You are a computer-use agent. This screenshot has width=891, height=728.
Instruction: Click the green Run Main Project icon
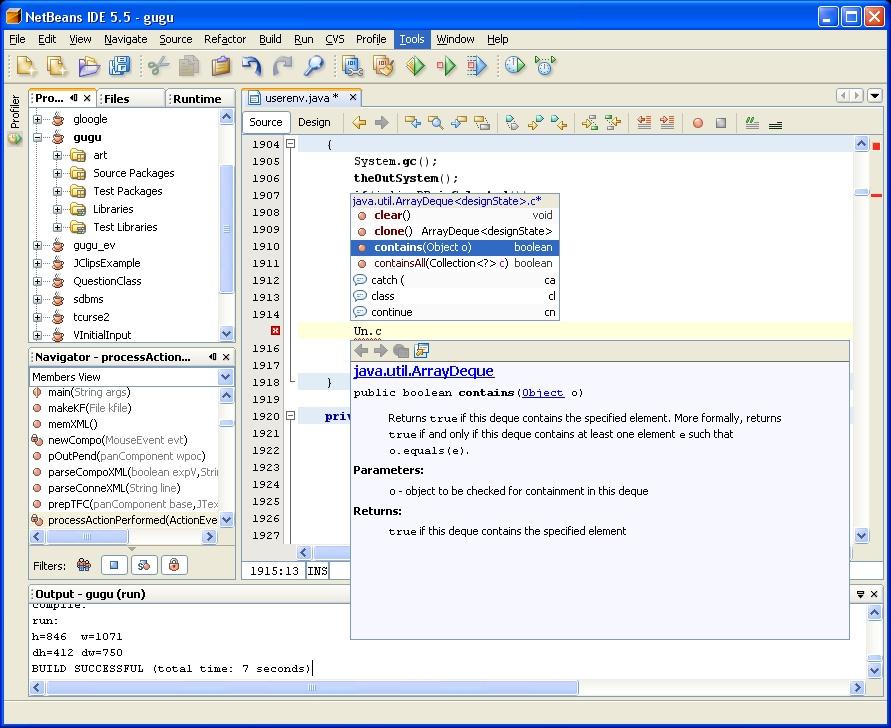(x=415, y=66)
